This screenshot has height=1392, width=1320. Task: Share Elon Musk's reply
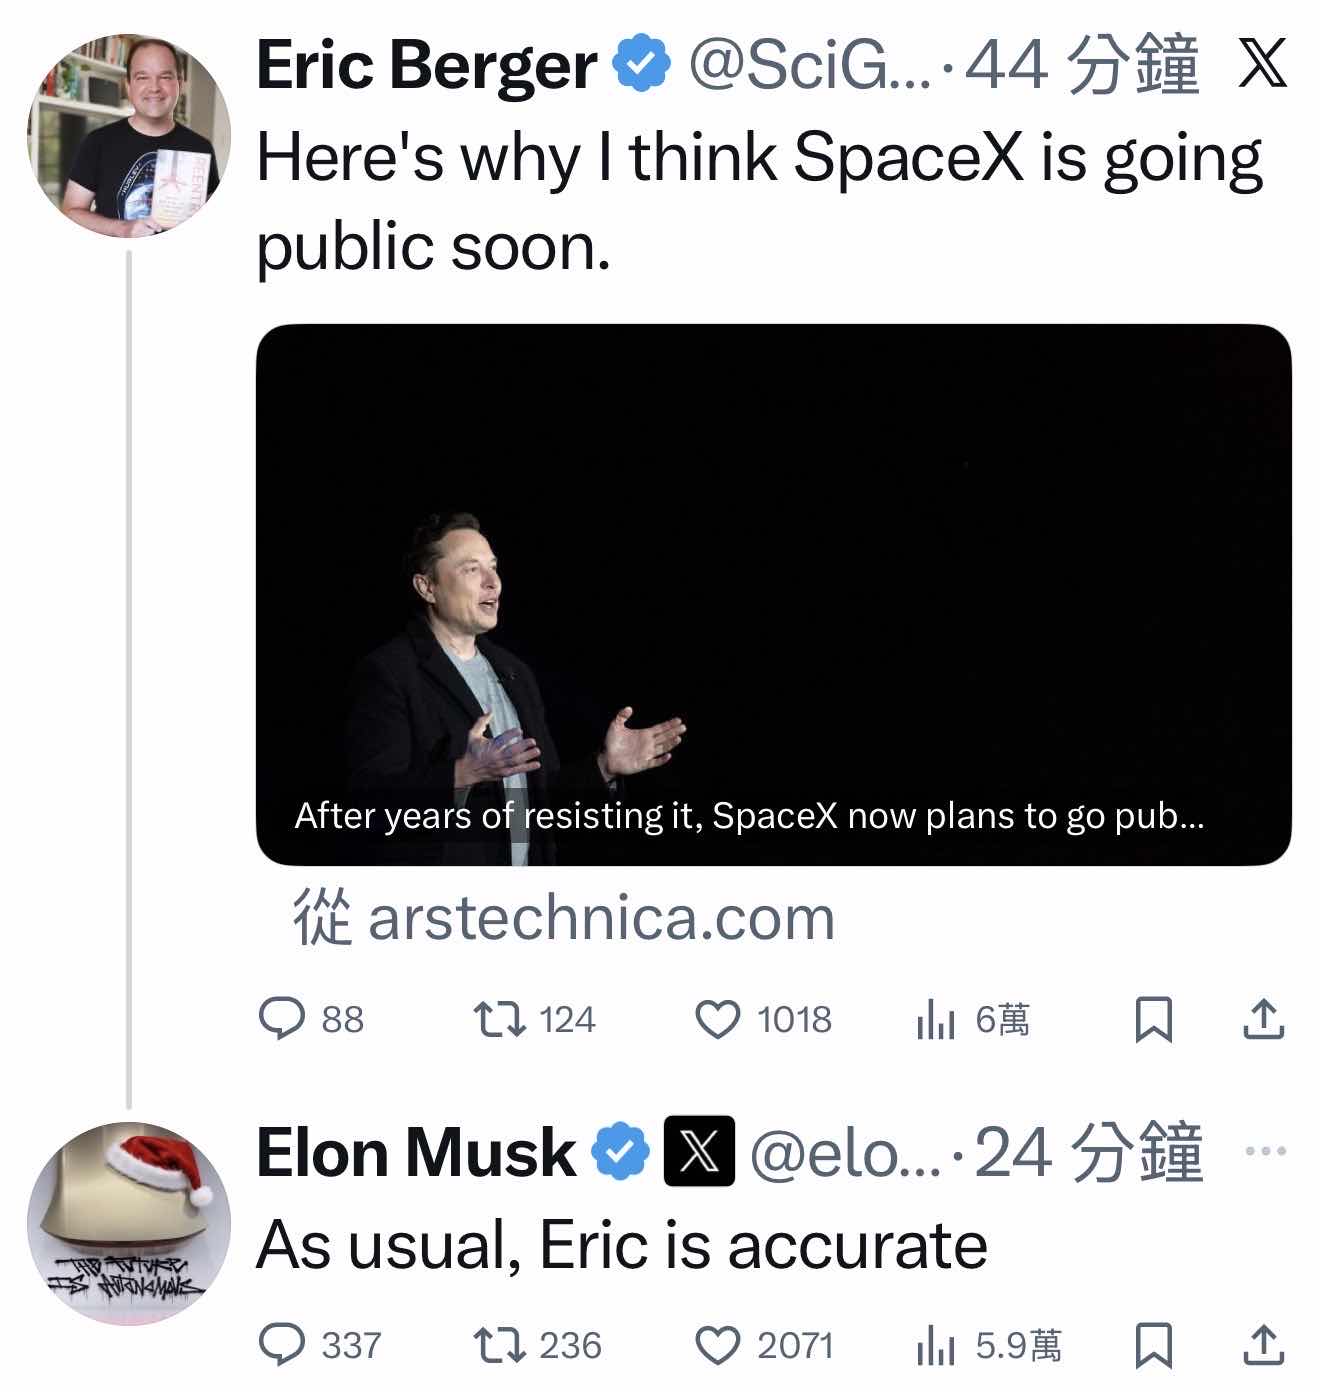(1263, 1345)
